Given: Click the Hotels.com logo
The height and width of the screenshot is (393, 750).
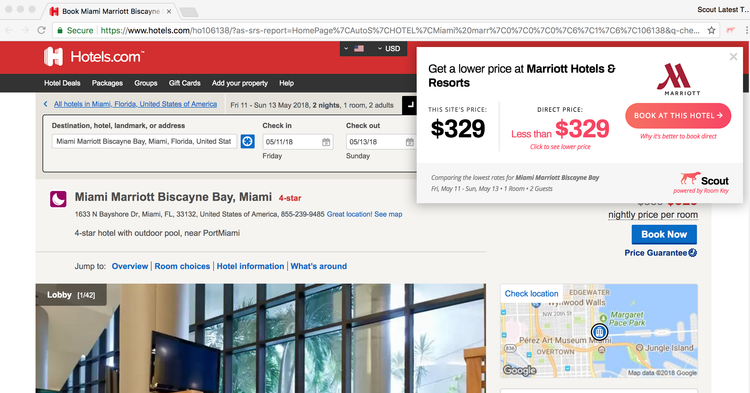Looking at the screenshot, I should click(94, 57).
